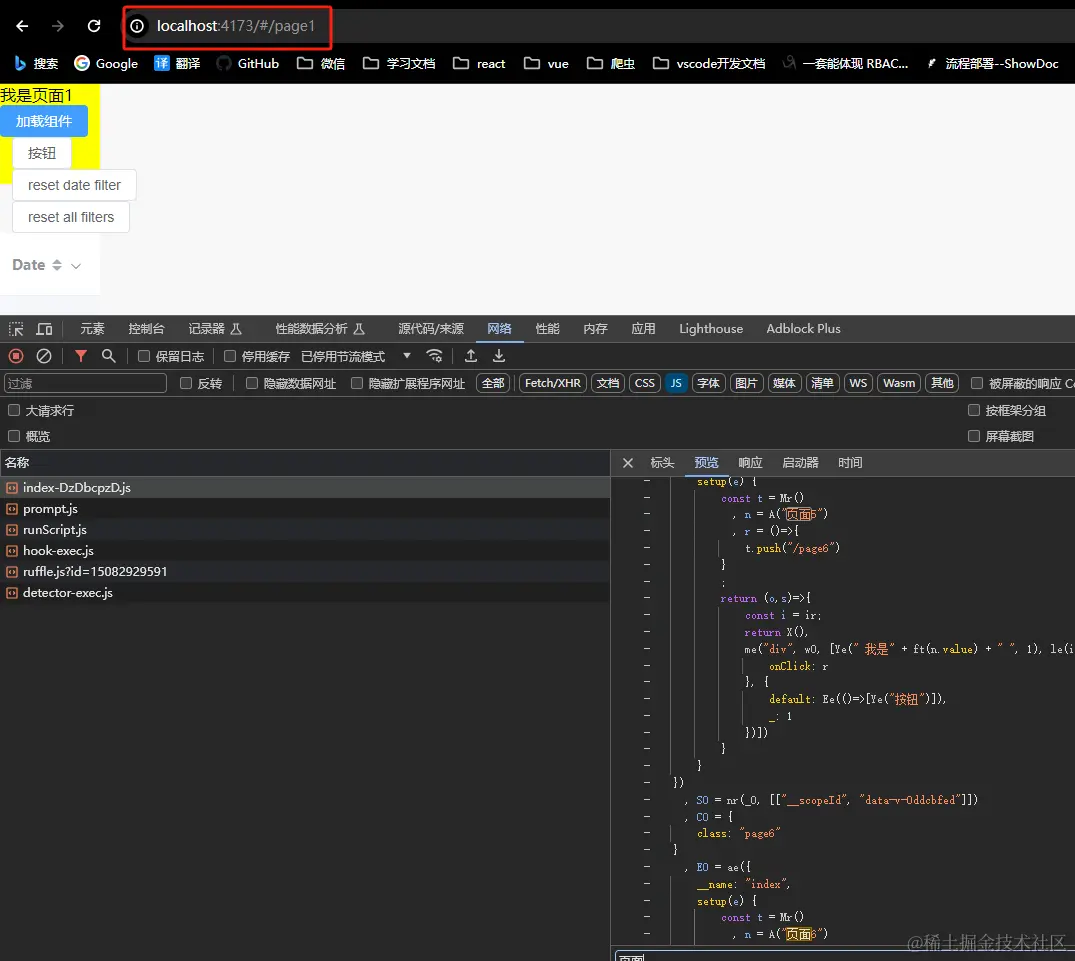The width and height of the screenshot is (1075, 961).
Task: Focus the 过滤 filter input field
Action: (86, 383)
